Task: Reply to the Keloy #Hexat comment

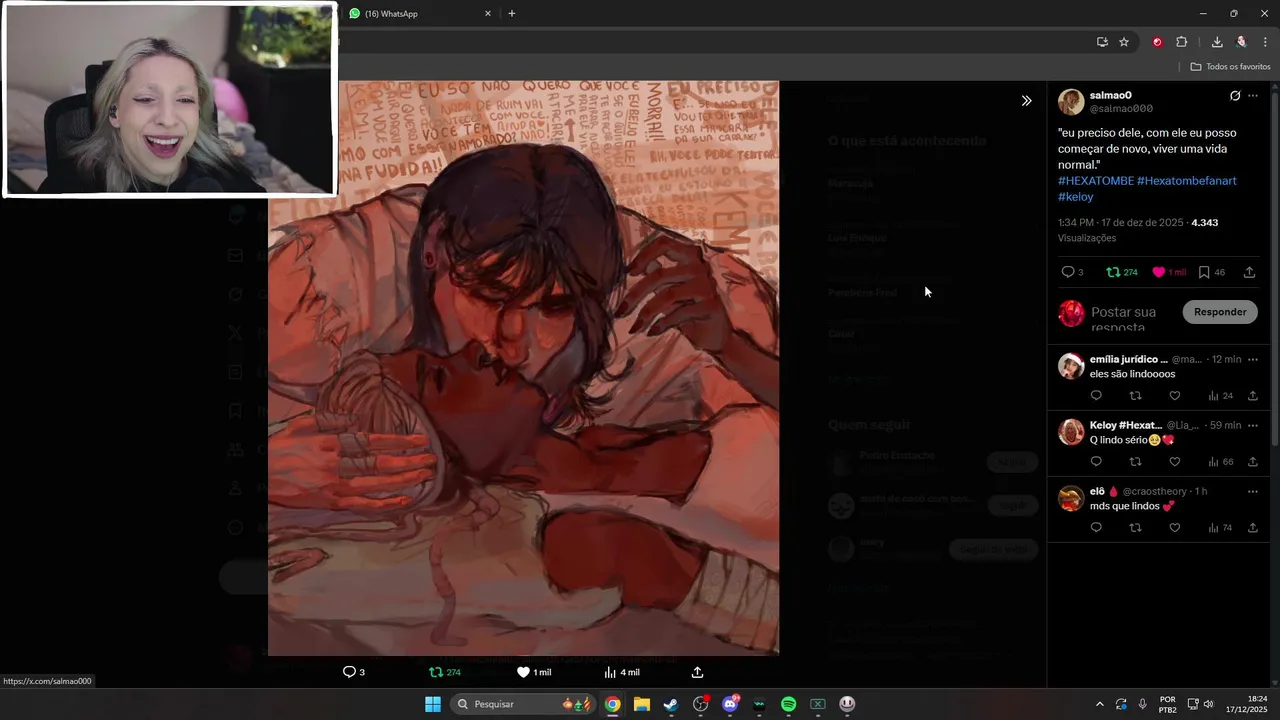Action: pos(1096,462)
